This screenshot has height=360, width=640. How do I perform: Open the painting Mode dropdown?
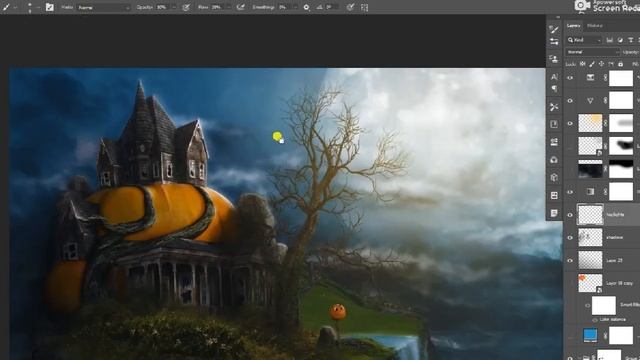(x=104, y=7)
